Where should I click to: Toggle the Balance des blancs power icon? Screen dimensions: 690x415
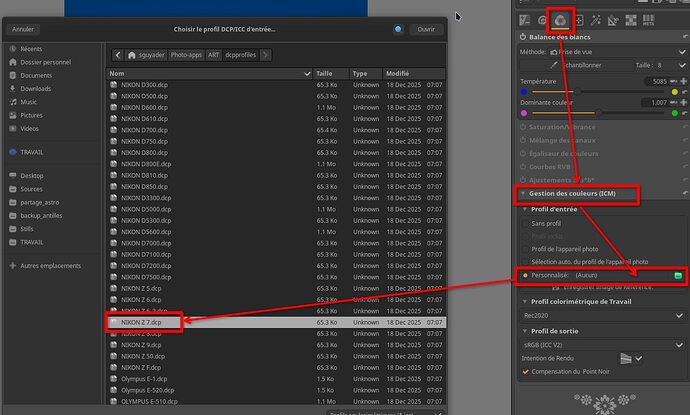point(523,37)
